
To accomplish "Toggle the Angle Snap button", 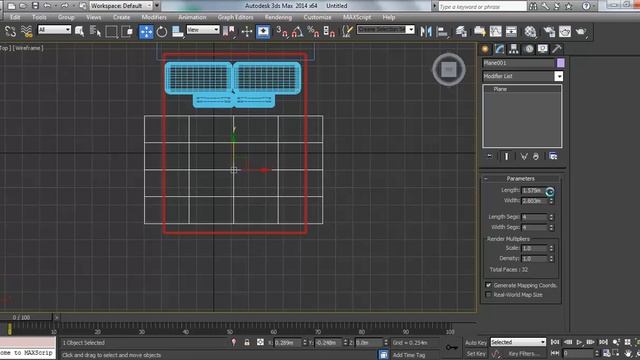I will coord(298,31).
